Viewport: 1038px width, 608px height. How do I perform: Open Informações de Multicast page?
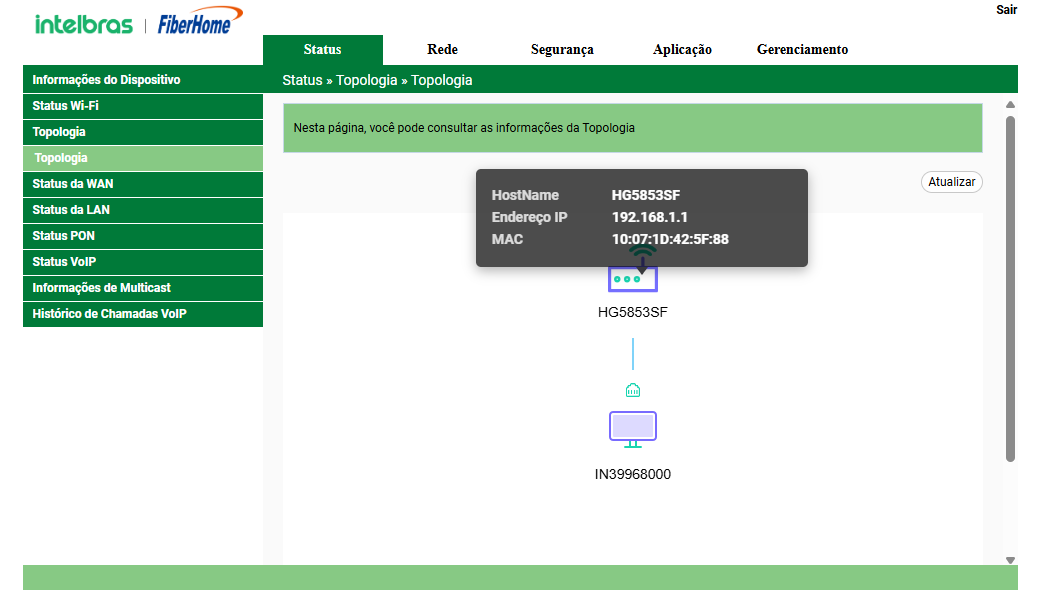coord(143,288)
